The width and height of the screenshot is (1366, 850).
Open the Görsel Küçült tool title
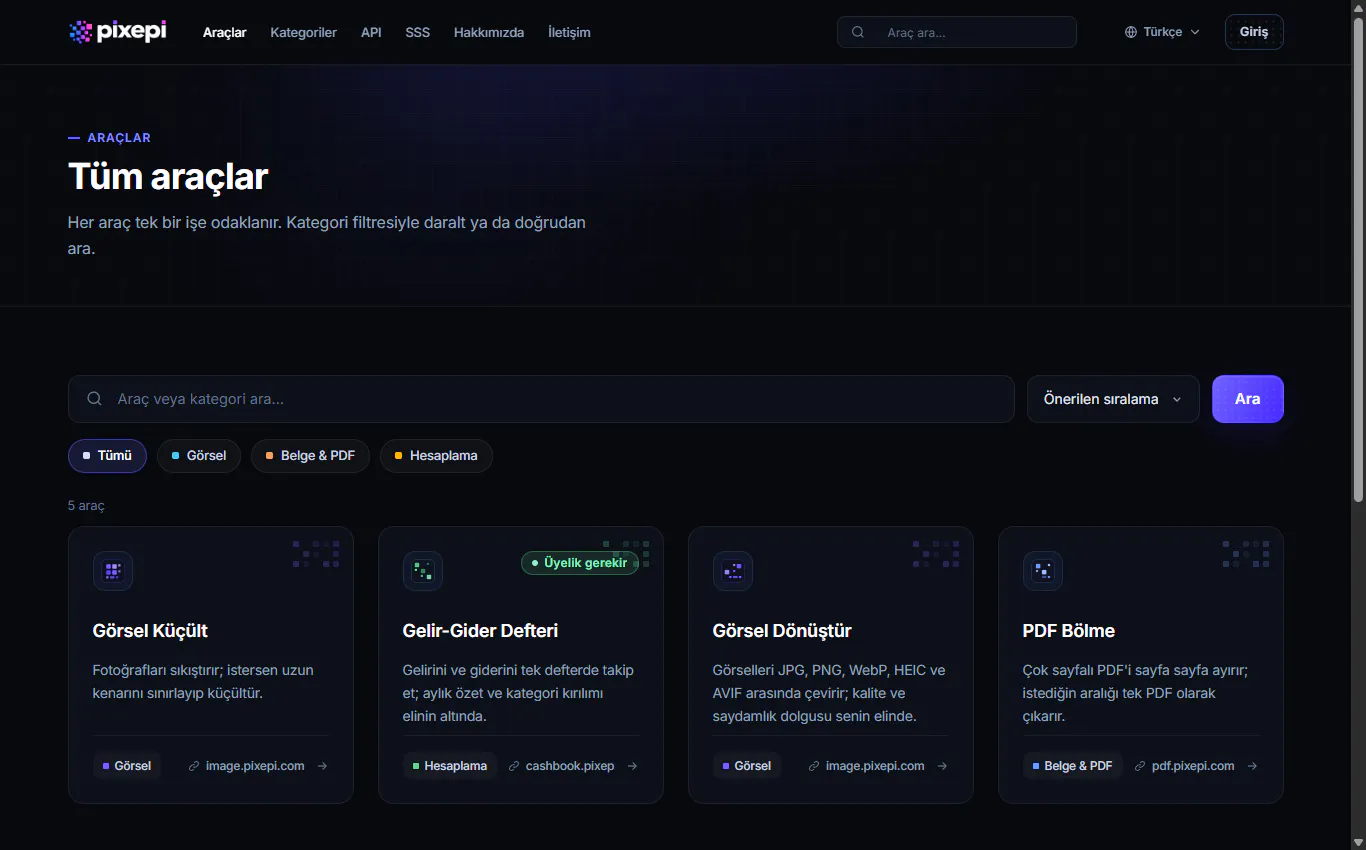[150, 631]
